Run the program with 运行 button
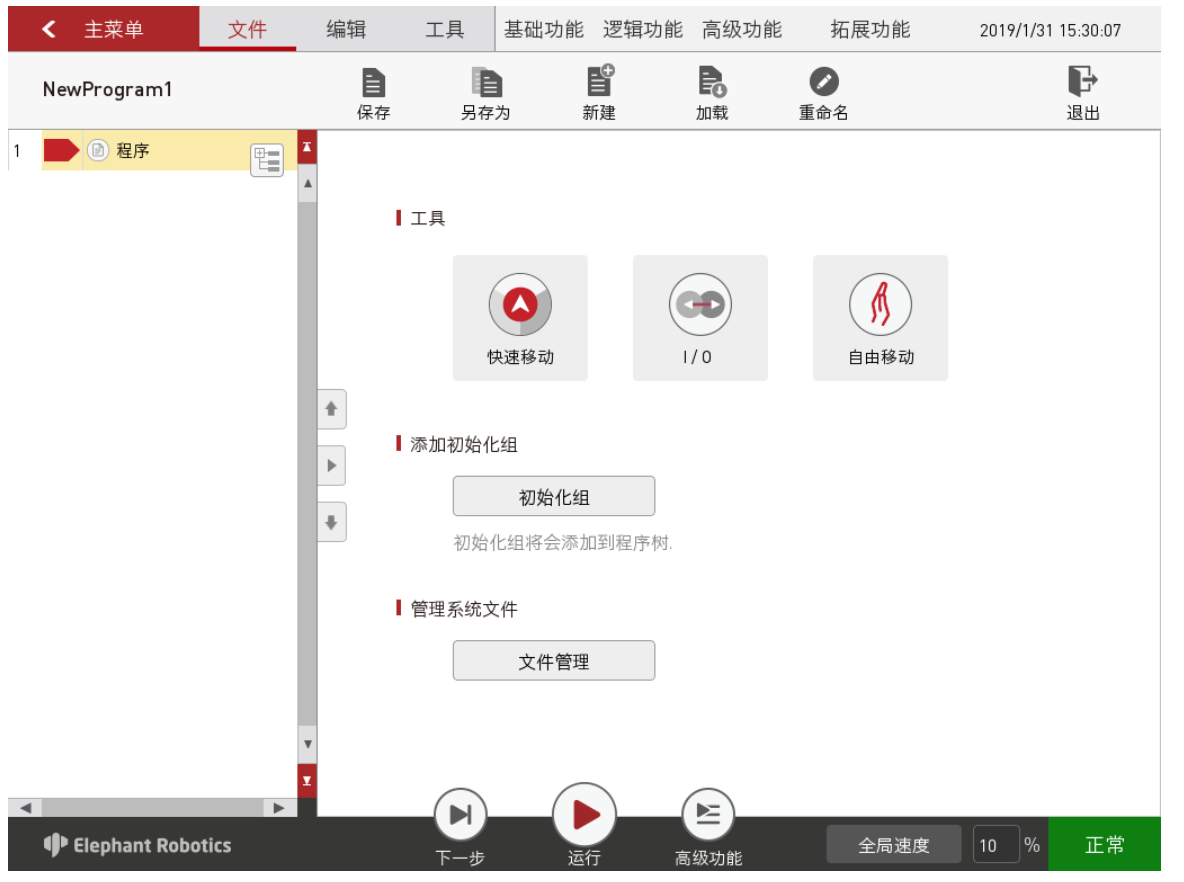 [584, 815]
